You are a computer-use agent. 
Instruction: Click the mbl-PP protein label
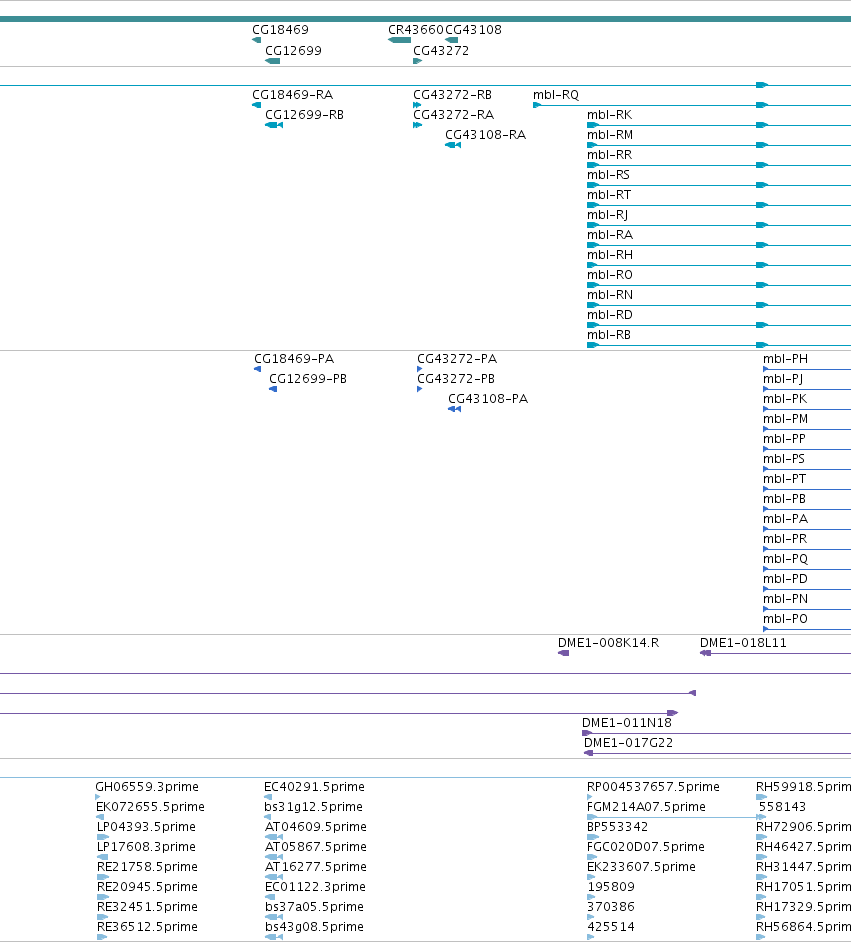[x=784, y=439]
